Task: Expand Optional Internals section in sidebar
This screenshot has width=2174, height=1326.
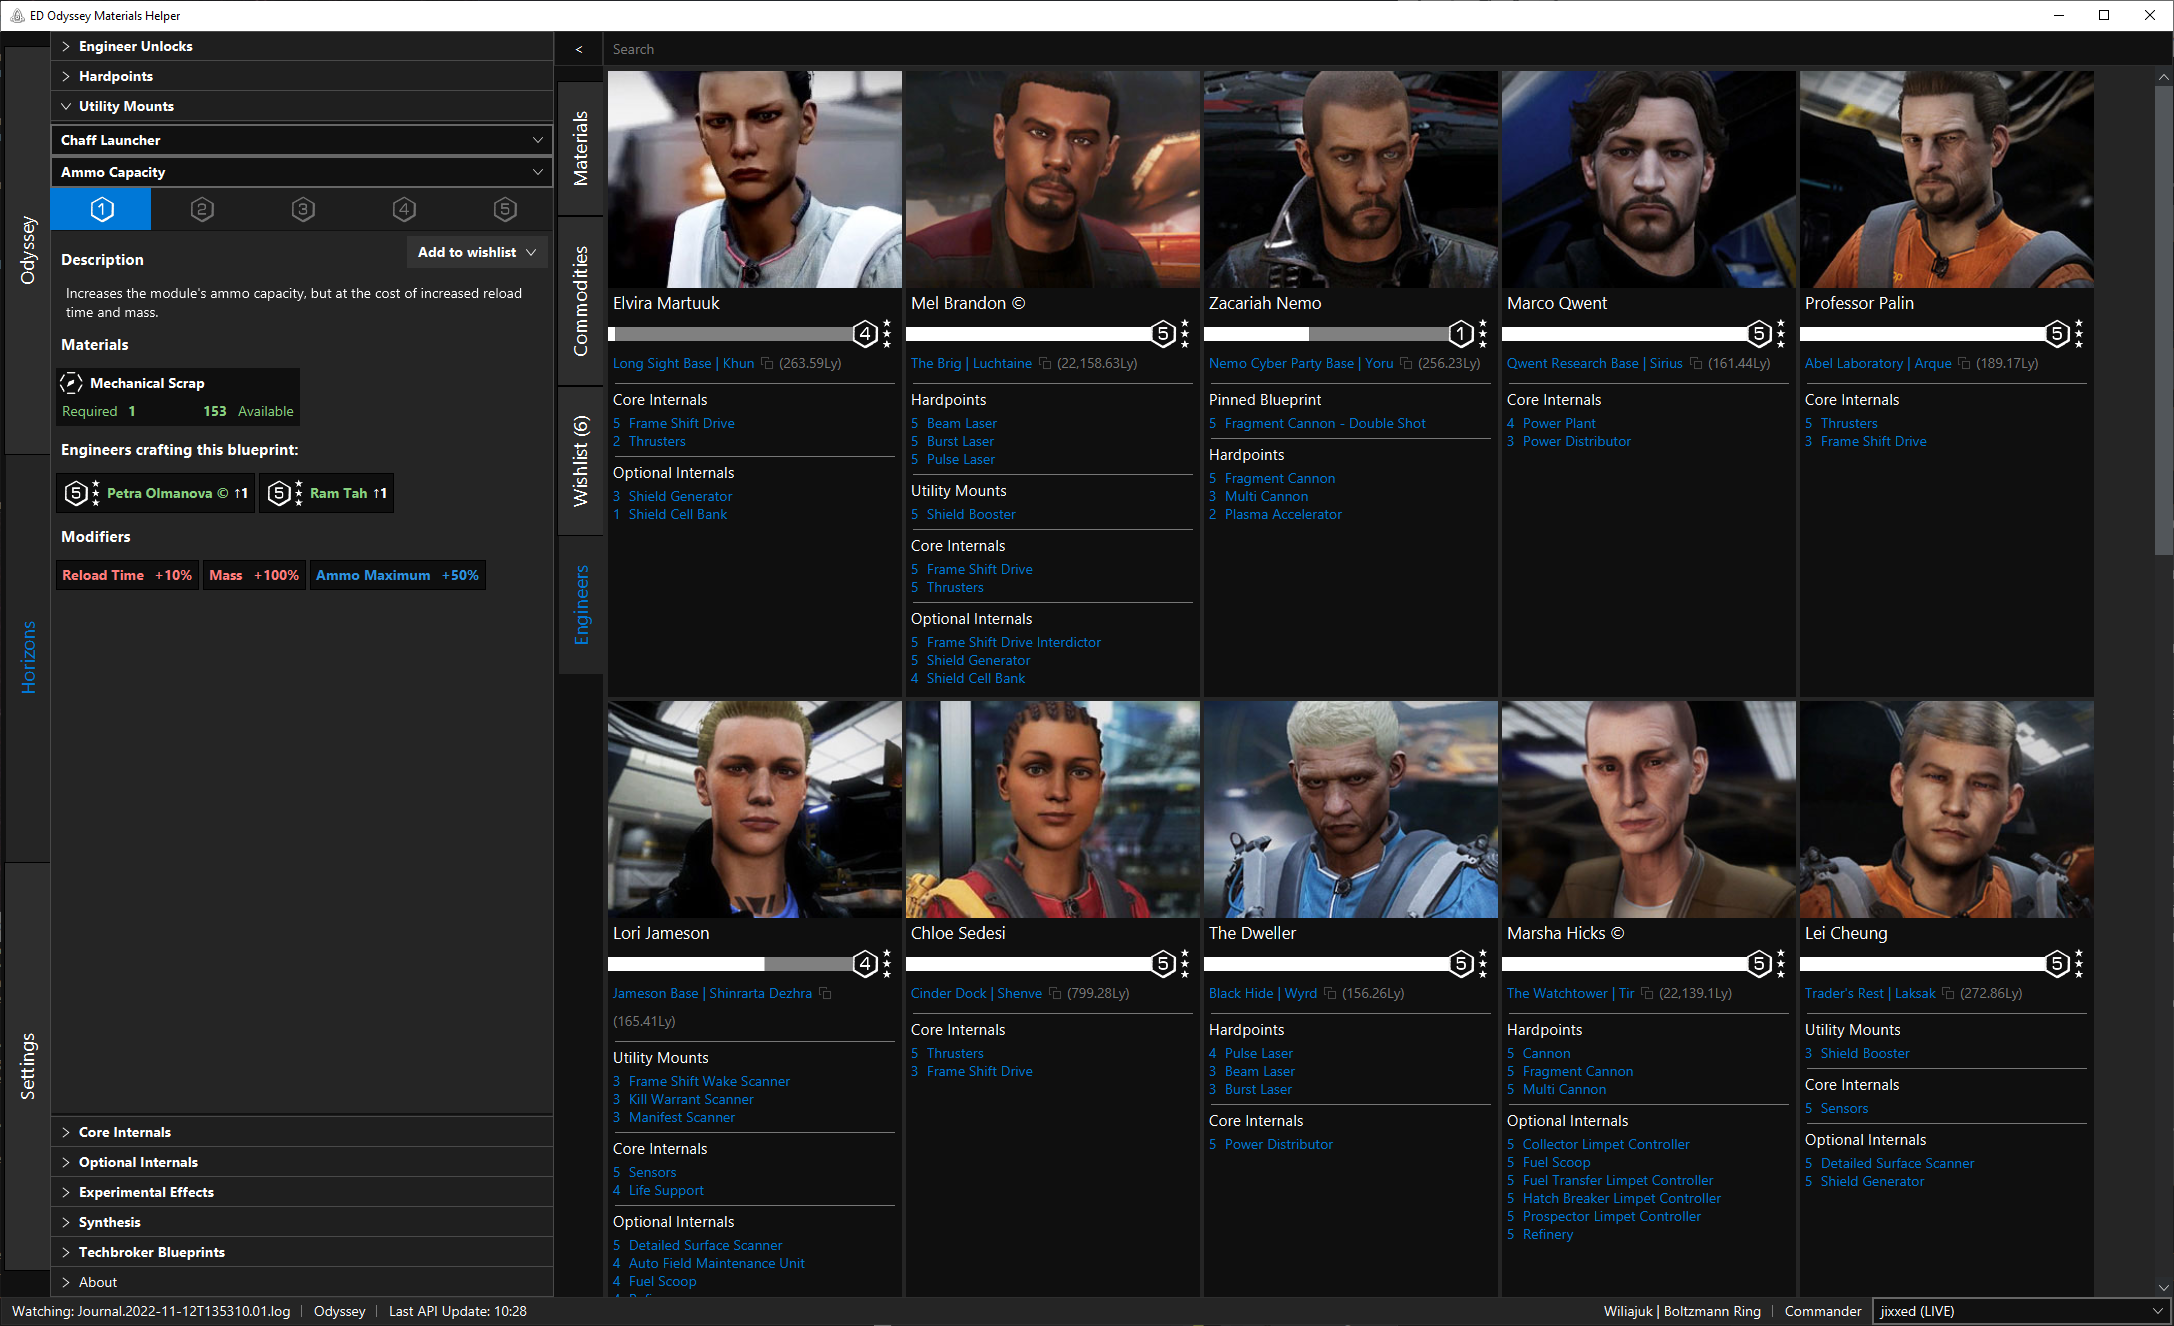Action: (302, 1162)
